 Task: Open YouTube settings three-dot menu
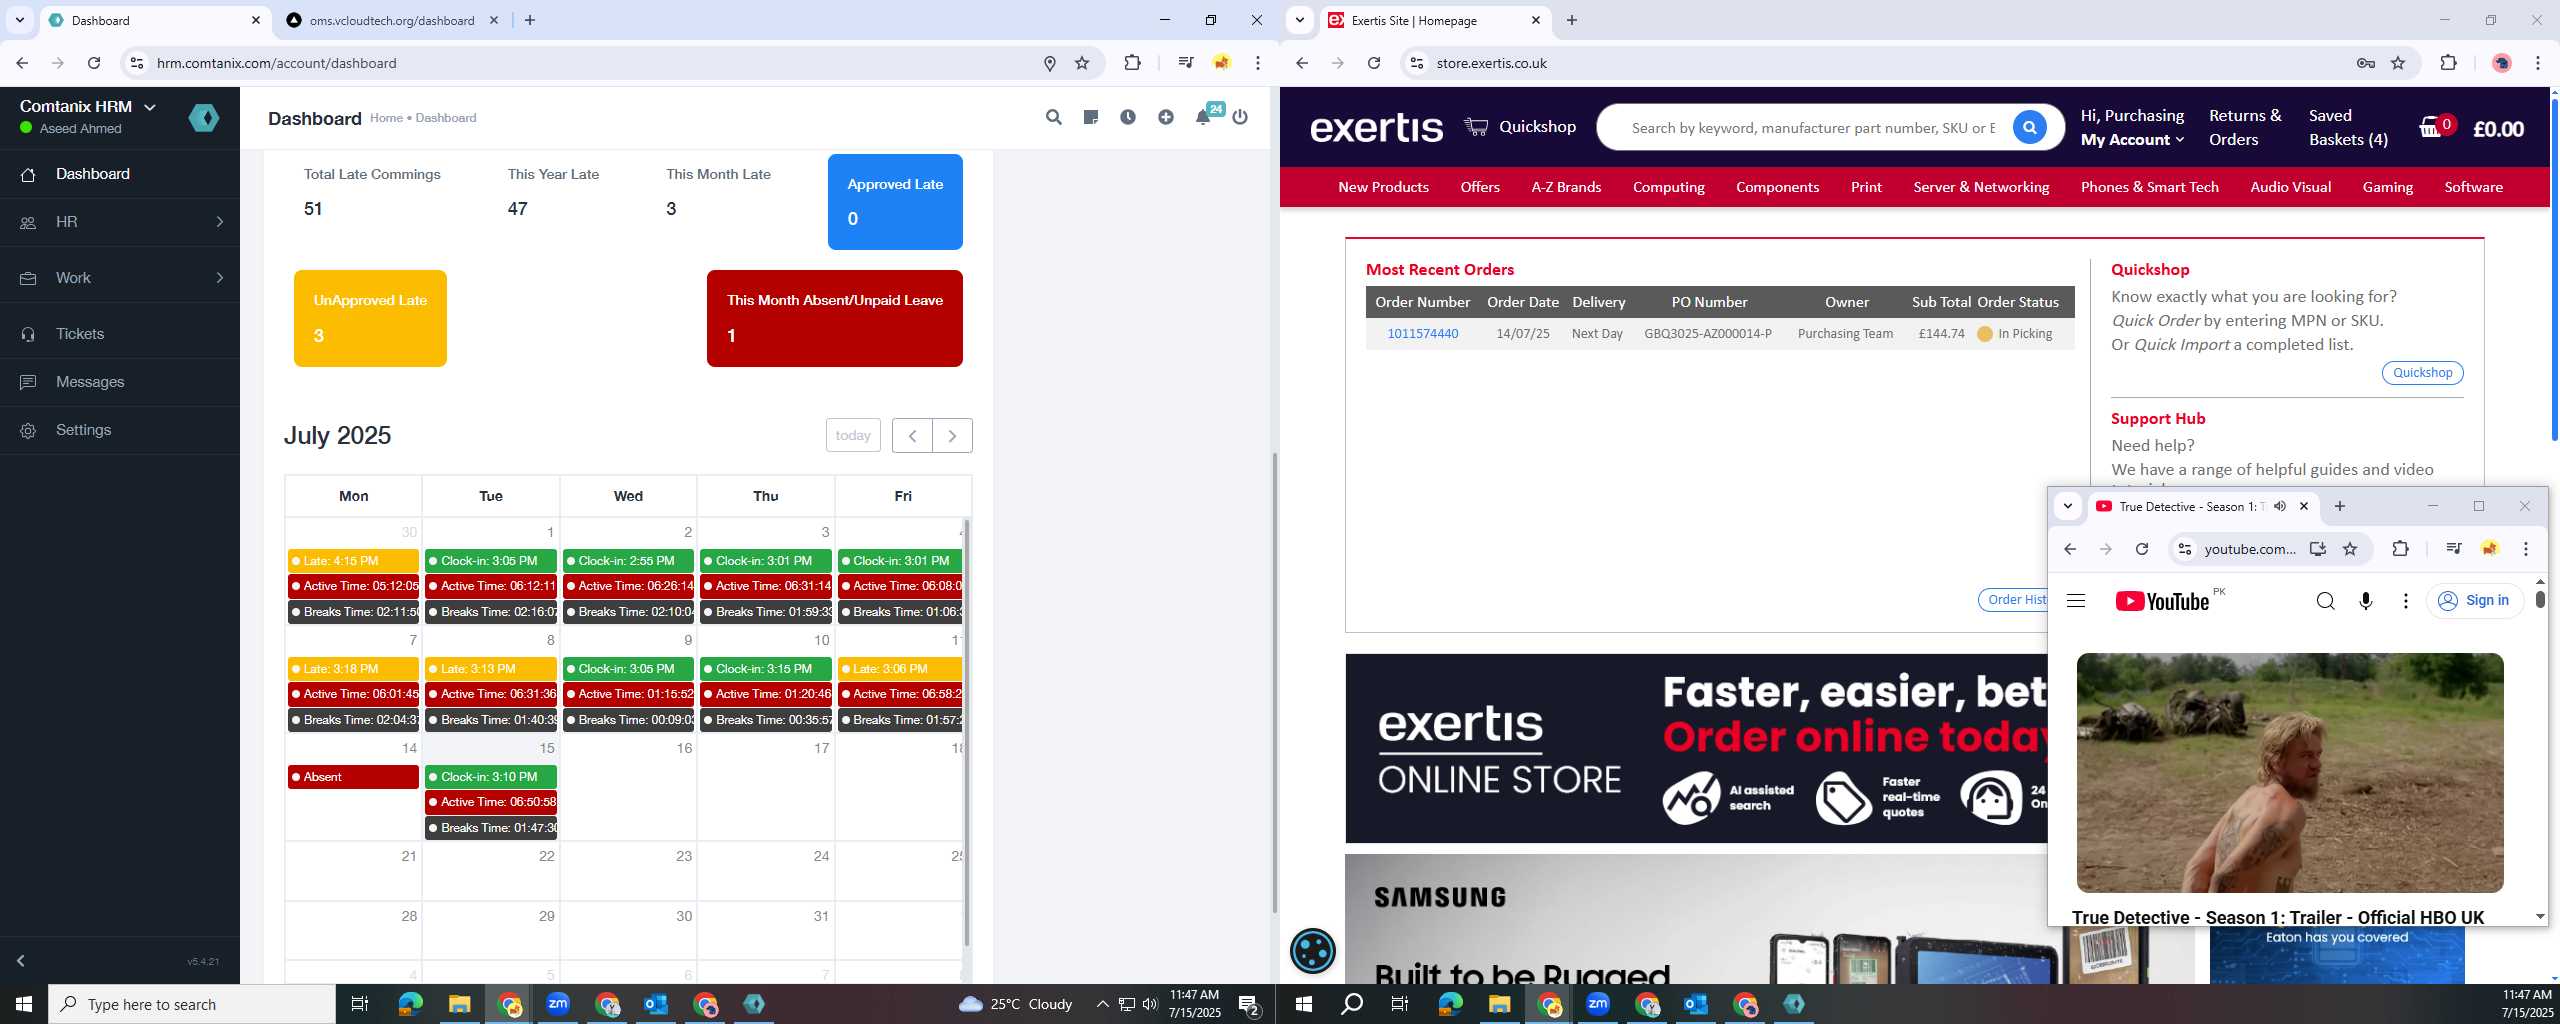pos(2406,601)
